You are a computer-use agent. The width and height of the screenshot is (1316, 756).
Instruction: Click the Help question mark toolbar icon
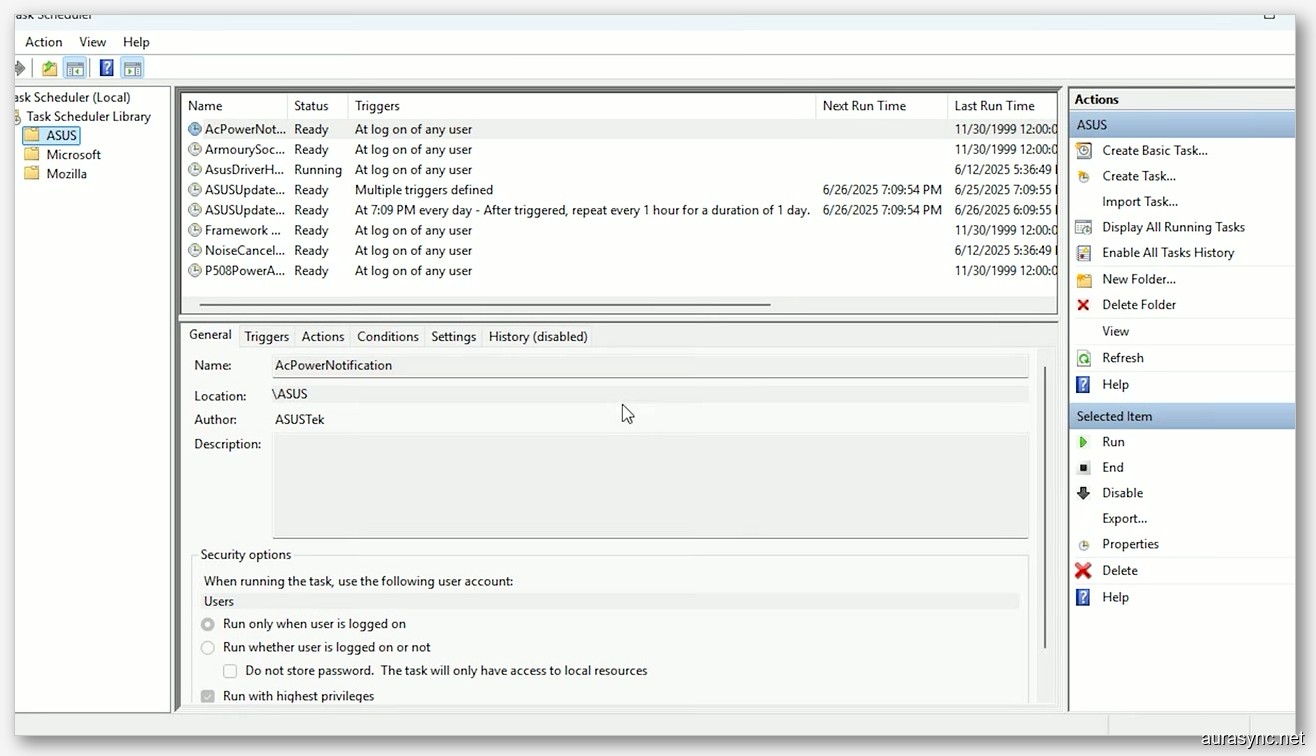point(106,67)
